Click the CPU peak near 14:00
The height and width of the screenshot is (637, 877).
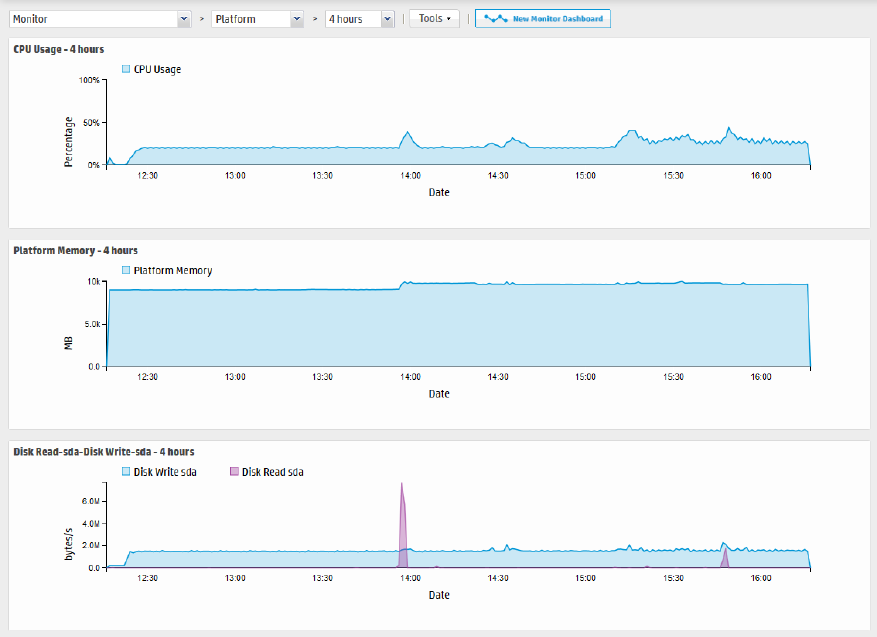[408, 133]
